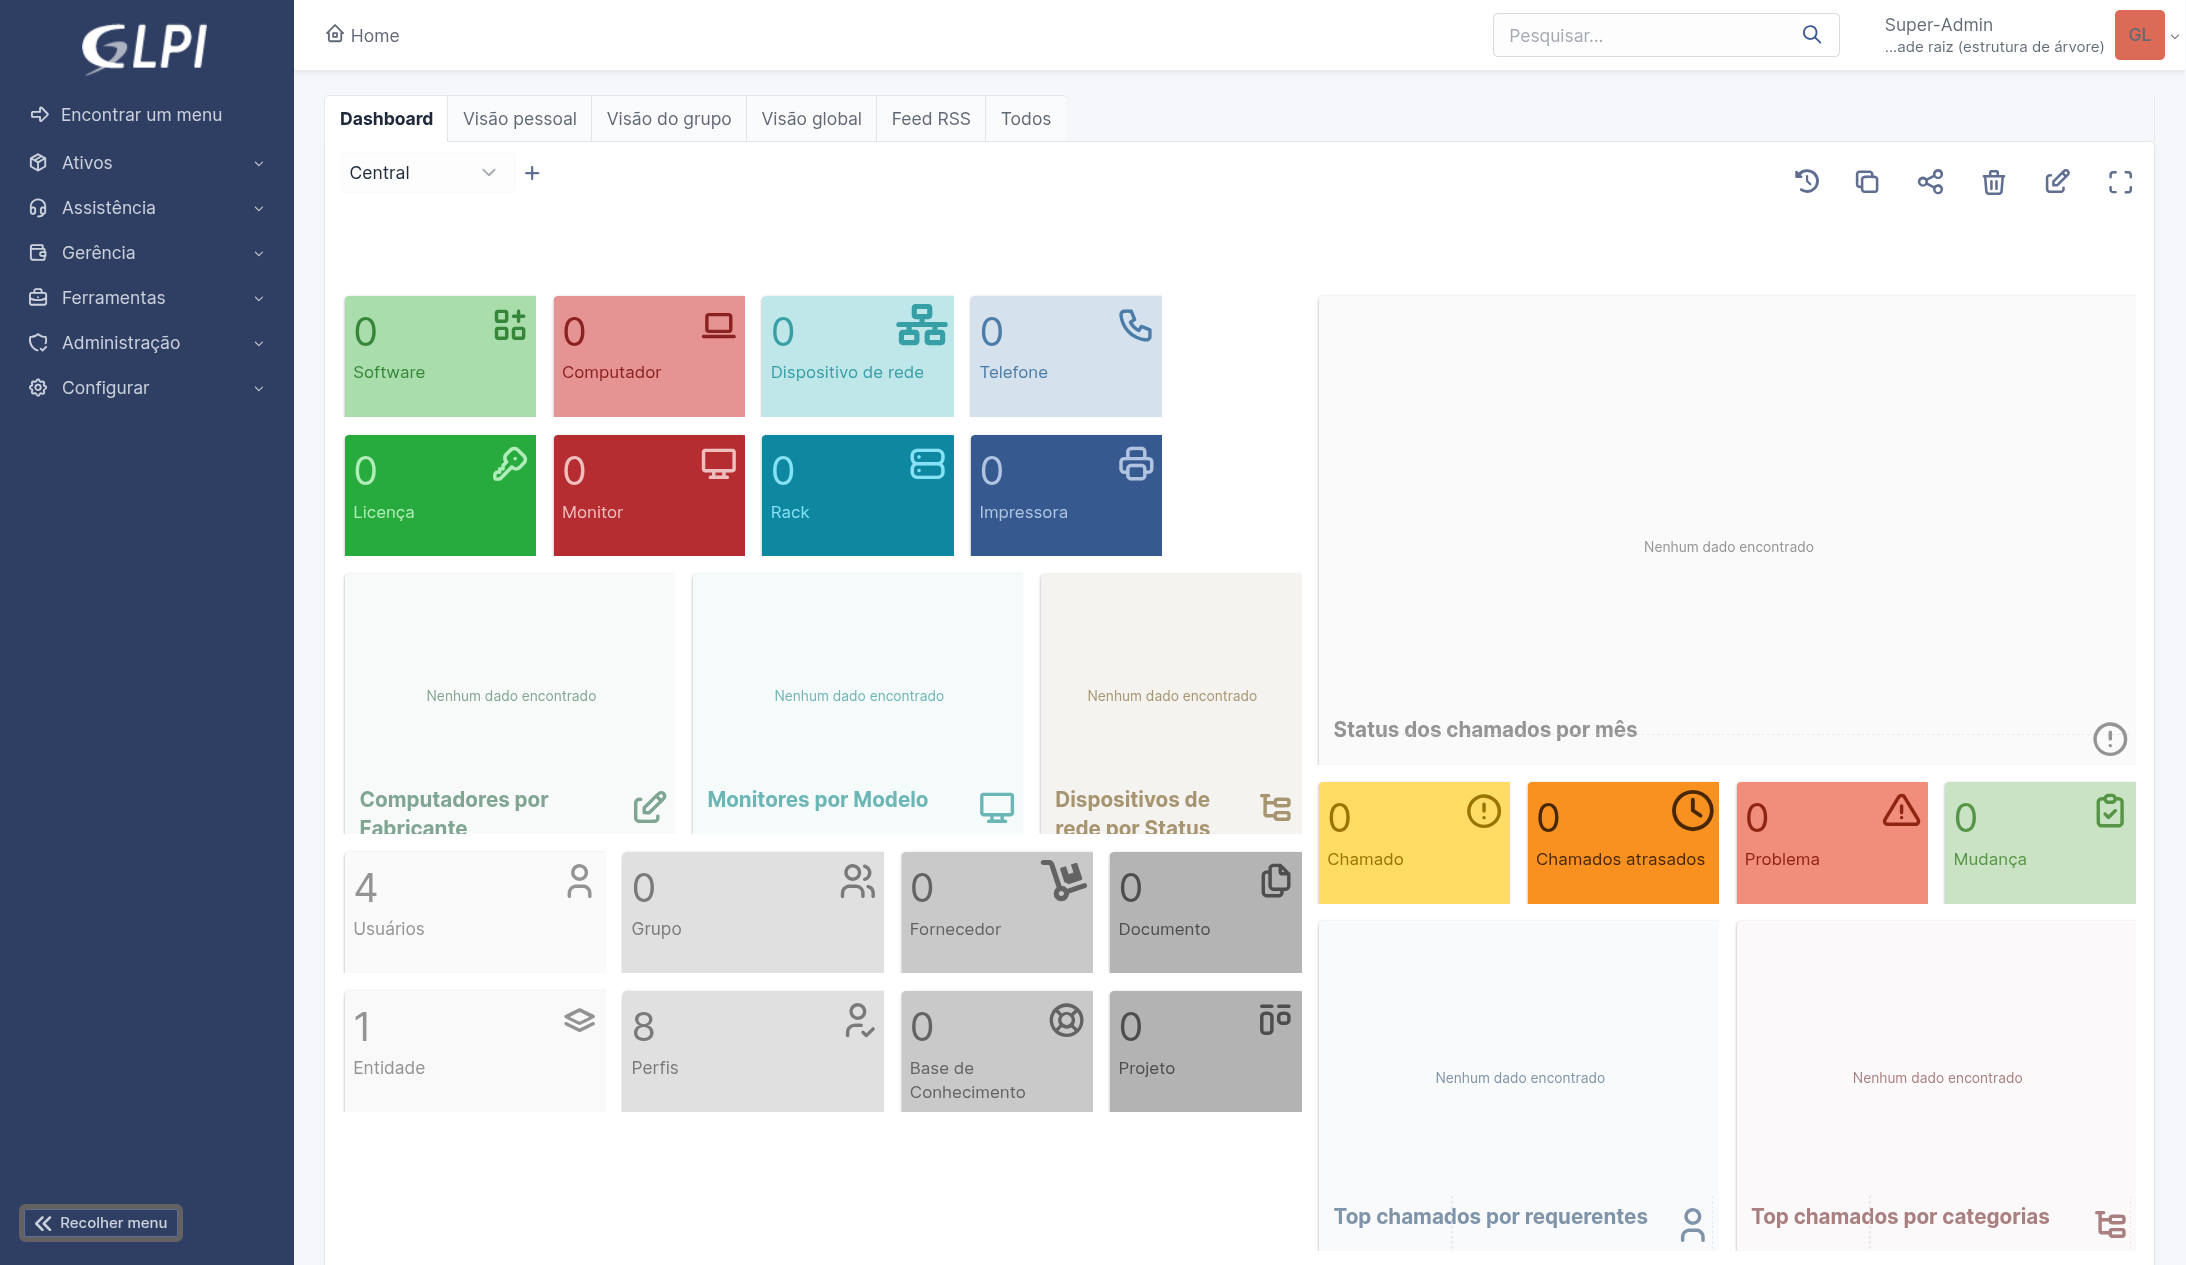The width and height of the screenshot is (2186, 1265).
Task: Click the clone dashboard icon
Action: (x=1867, y=182)
